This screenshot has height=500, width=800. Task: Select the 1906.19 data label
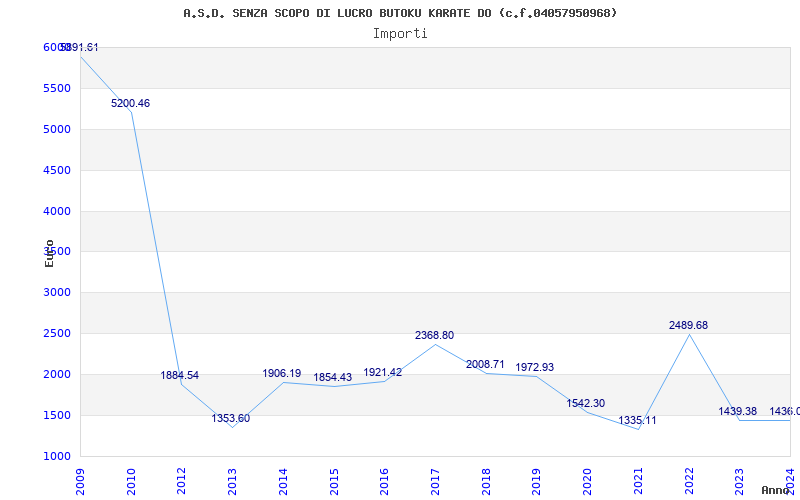point(282,373)
